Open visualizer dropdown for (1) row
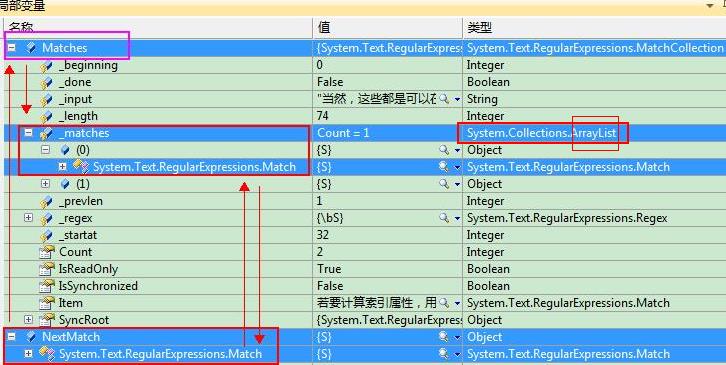 click(457, 184)
